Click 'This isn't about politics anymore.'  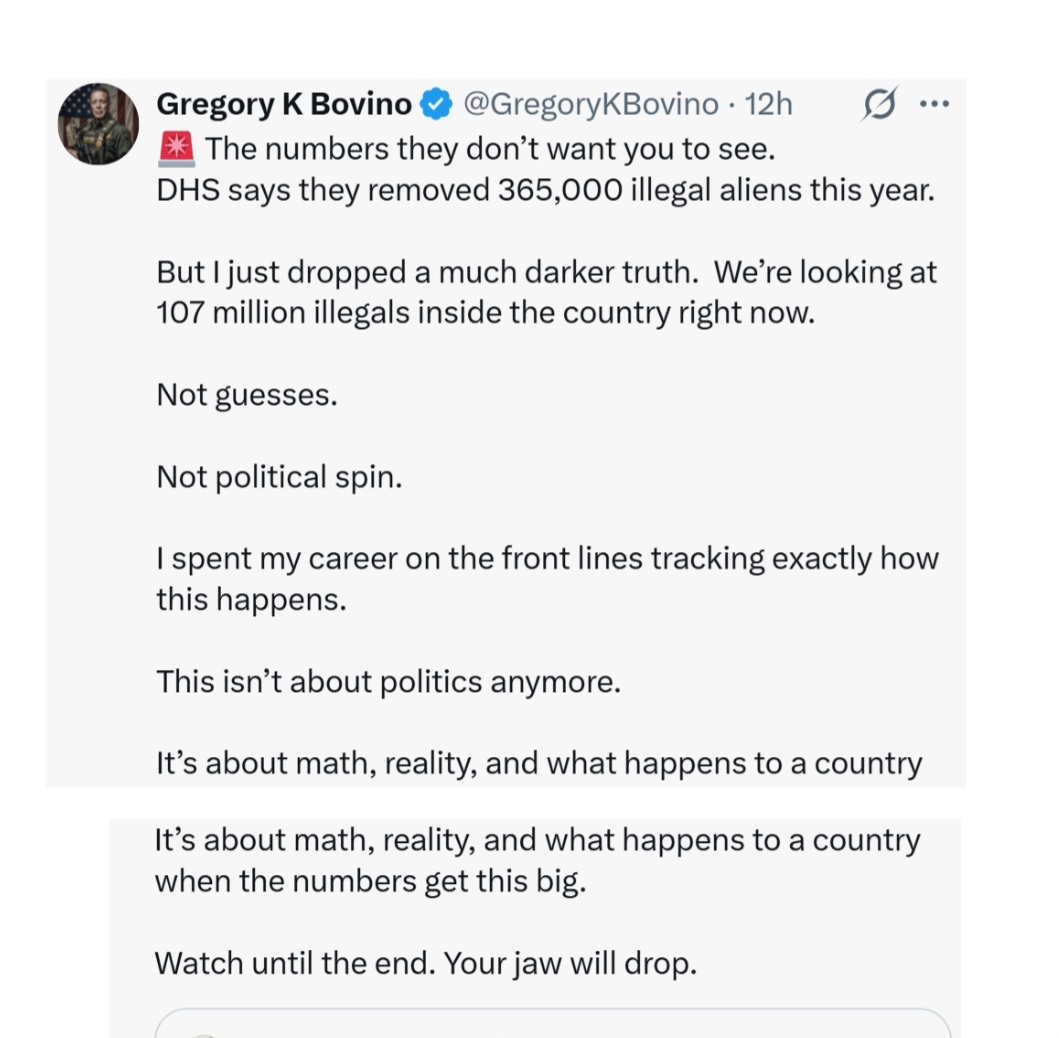[x=388, y=682]
